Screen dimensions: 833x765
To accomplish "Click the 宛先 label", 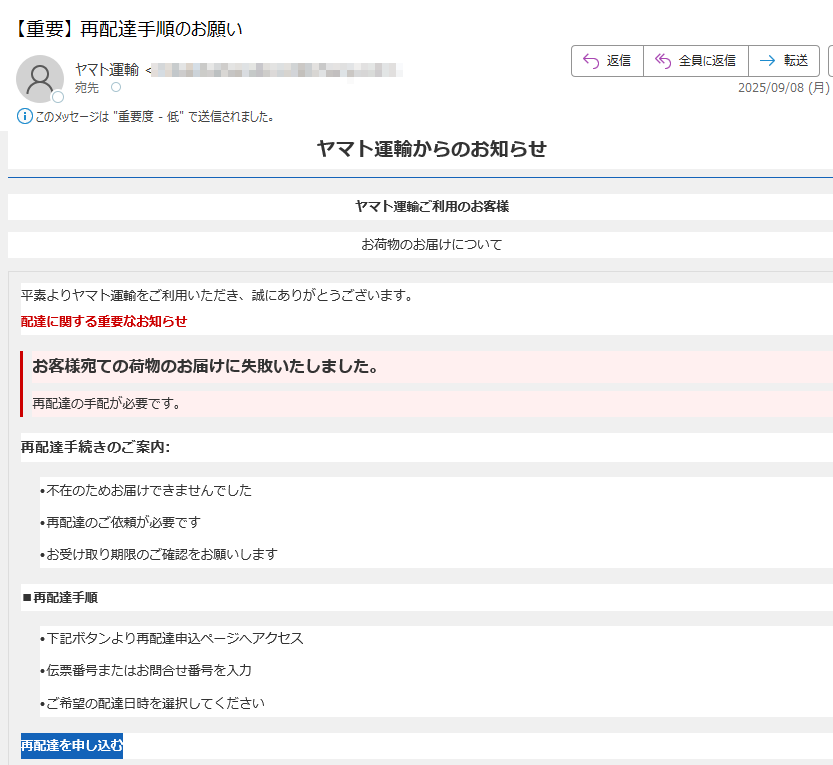I will click(x=87, y=88).
